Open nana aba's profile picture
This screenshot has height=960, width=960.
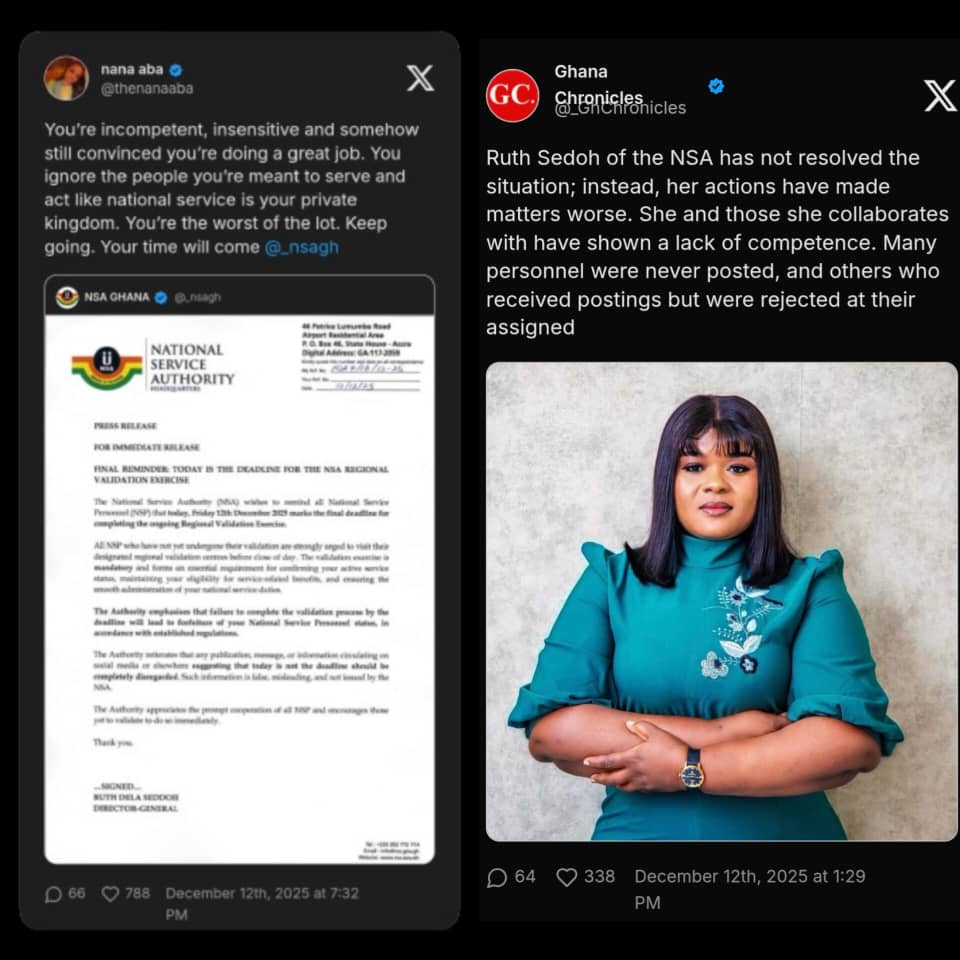click(66, 78)
